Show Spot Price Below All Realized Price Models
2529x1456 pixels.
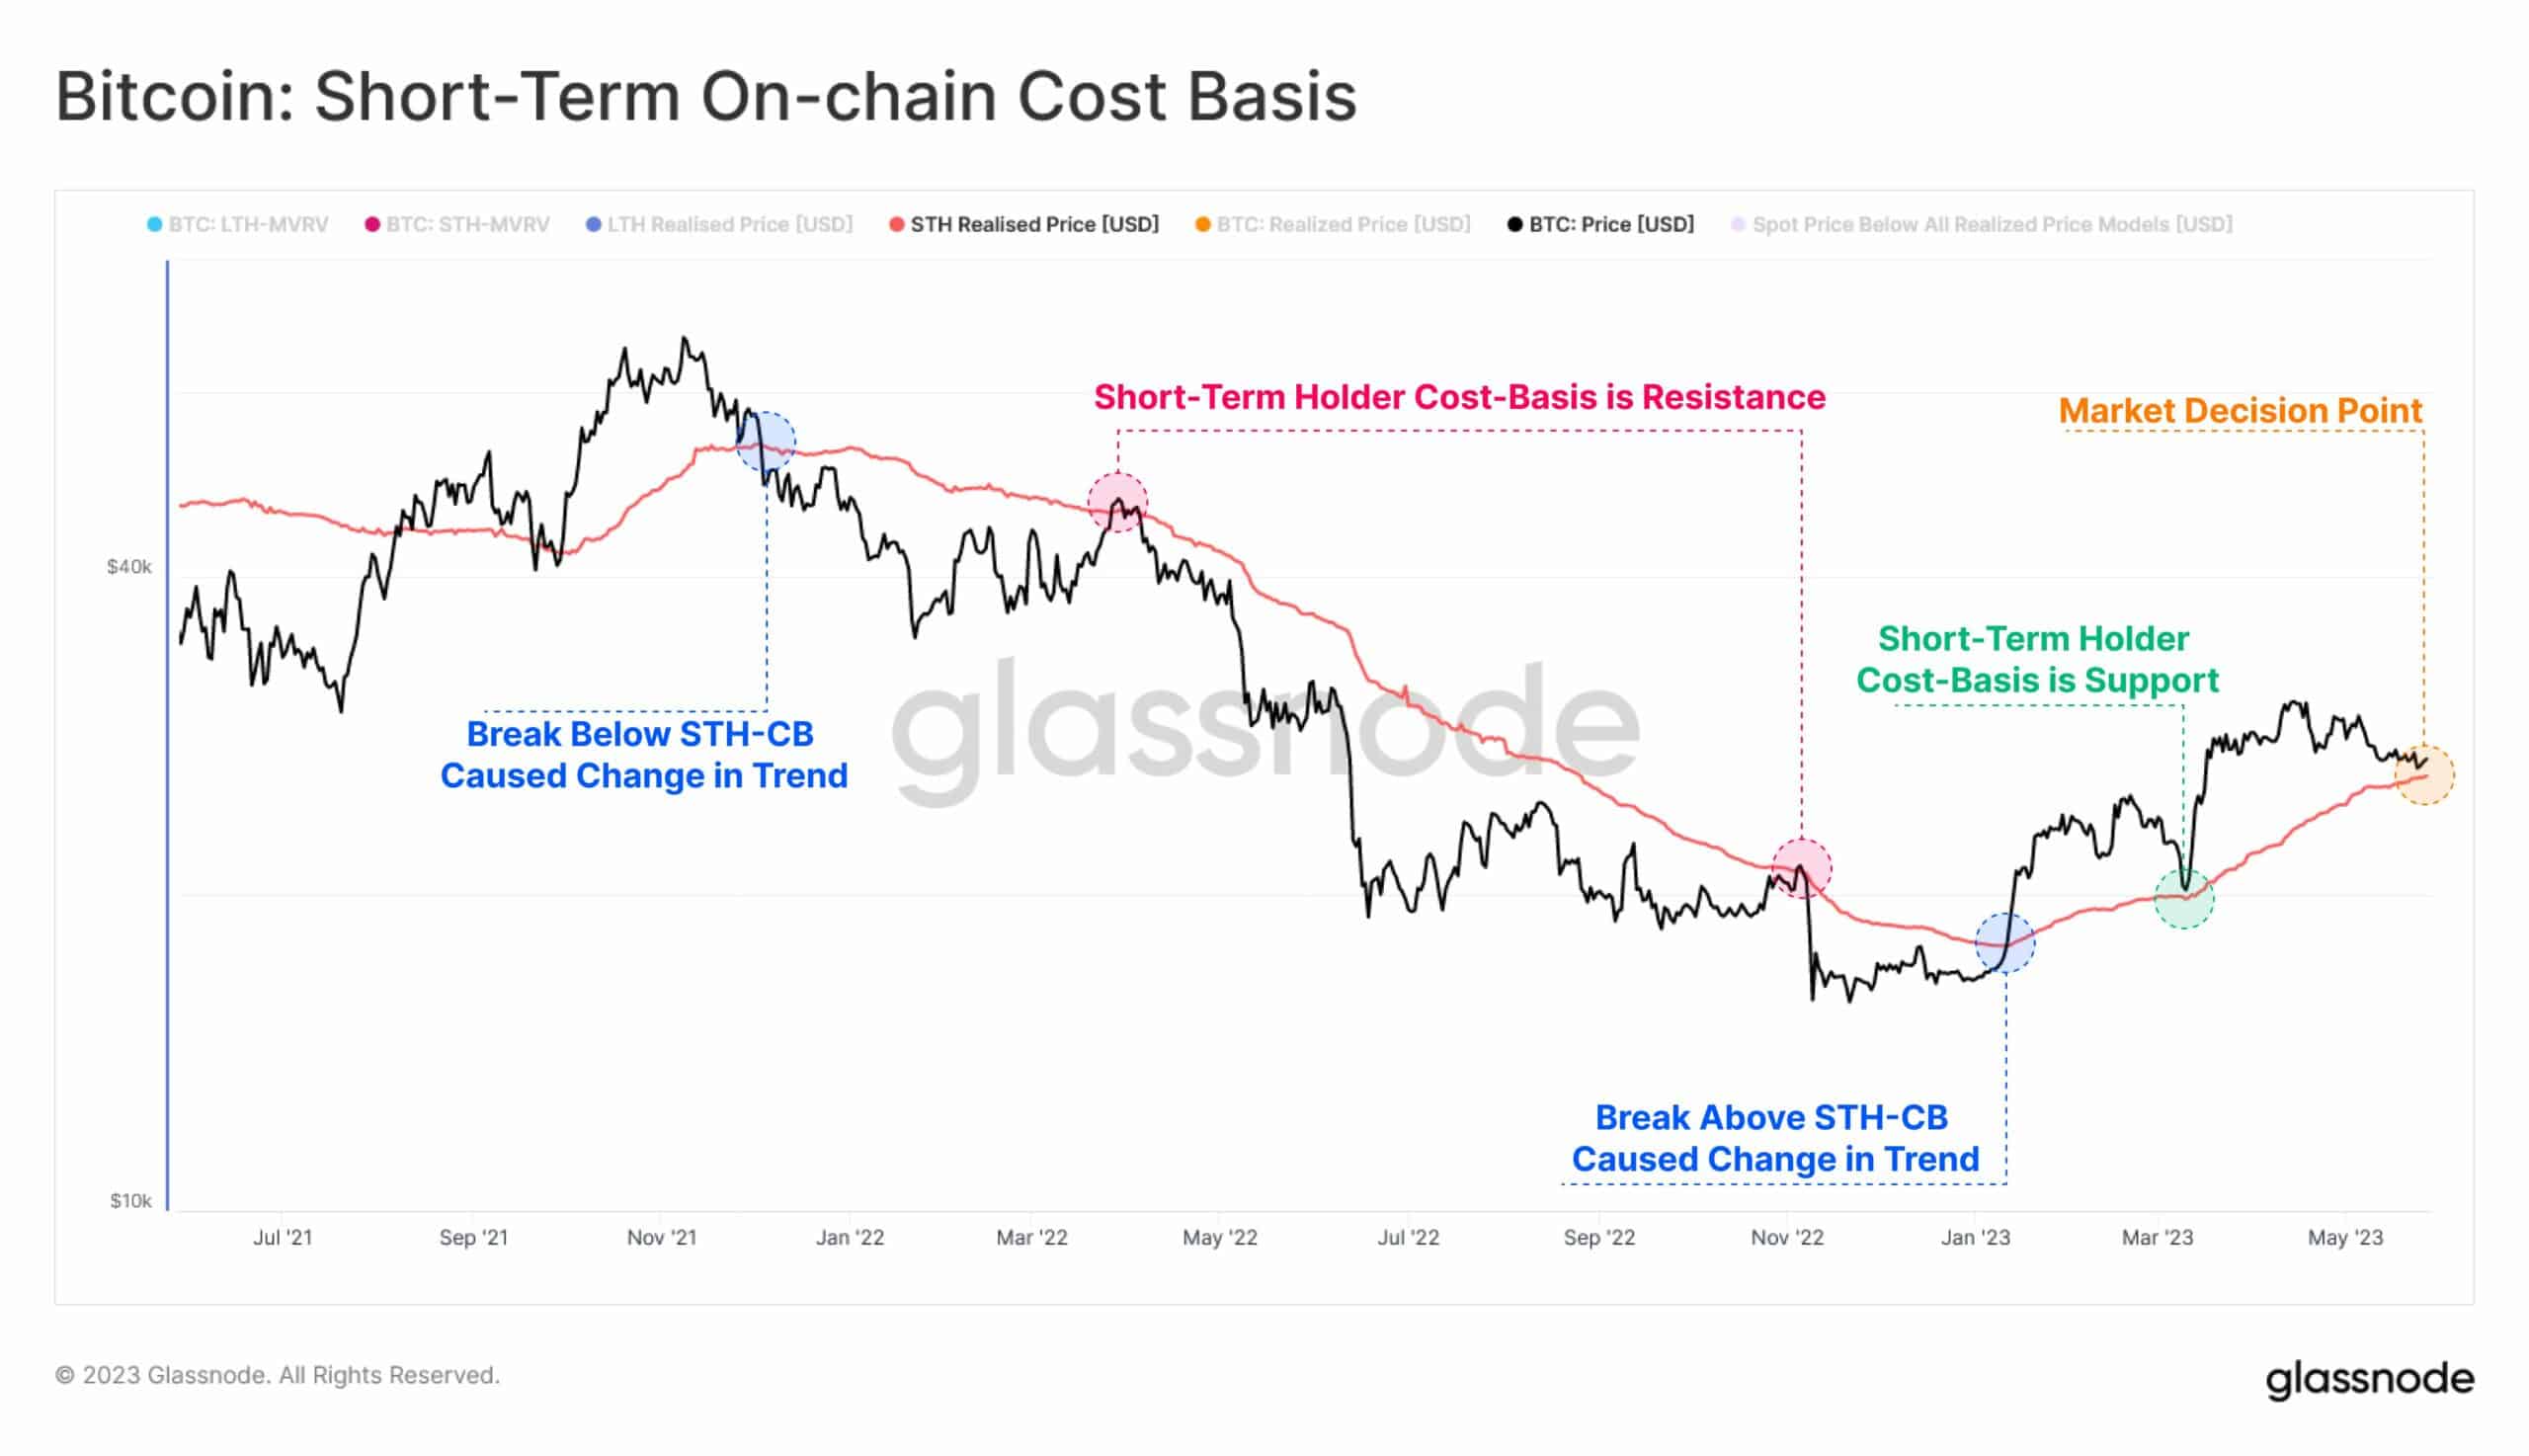click(x=1980, y=225)
